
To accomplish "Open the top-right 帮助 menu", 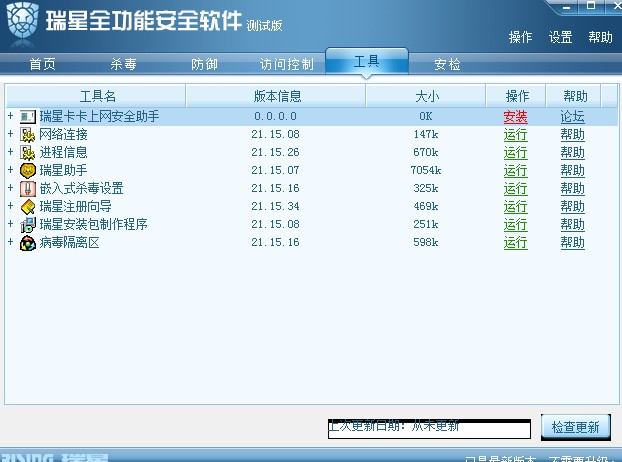I will pos(601,37).
